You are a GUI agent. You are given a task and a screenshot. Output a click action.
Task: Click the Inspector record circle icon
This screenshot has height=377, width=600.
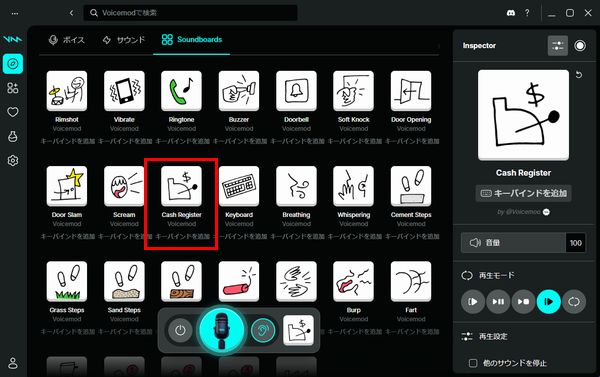click(x=580, y=46)
